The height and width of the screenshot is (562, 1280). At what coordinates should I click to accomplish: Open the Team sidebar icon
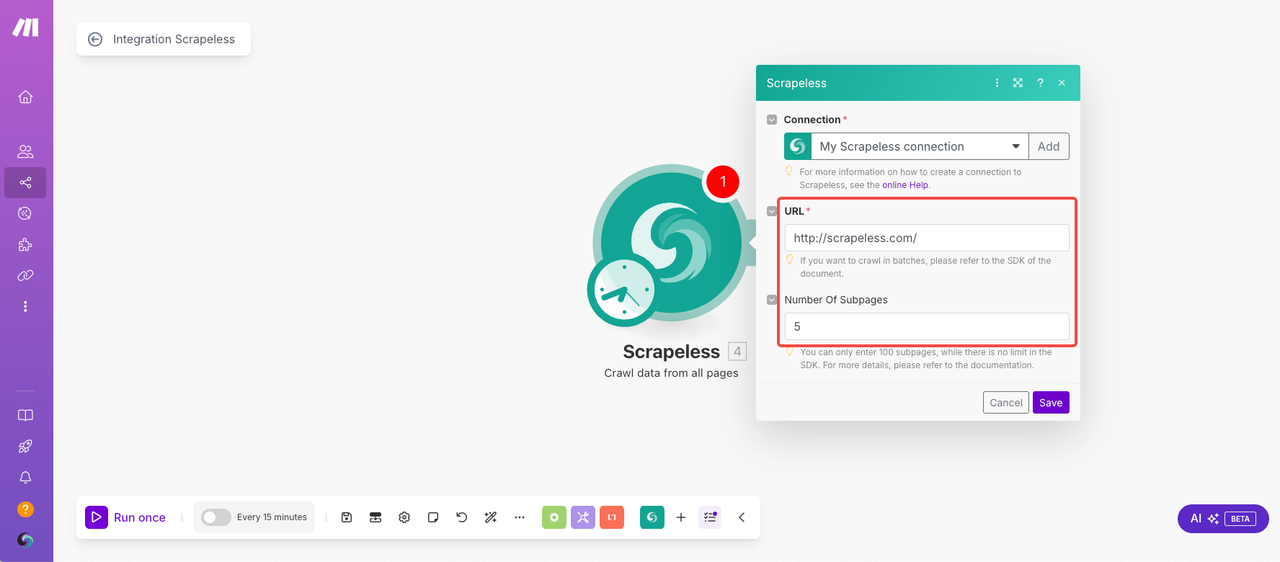(x=25, y=152)
